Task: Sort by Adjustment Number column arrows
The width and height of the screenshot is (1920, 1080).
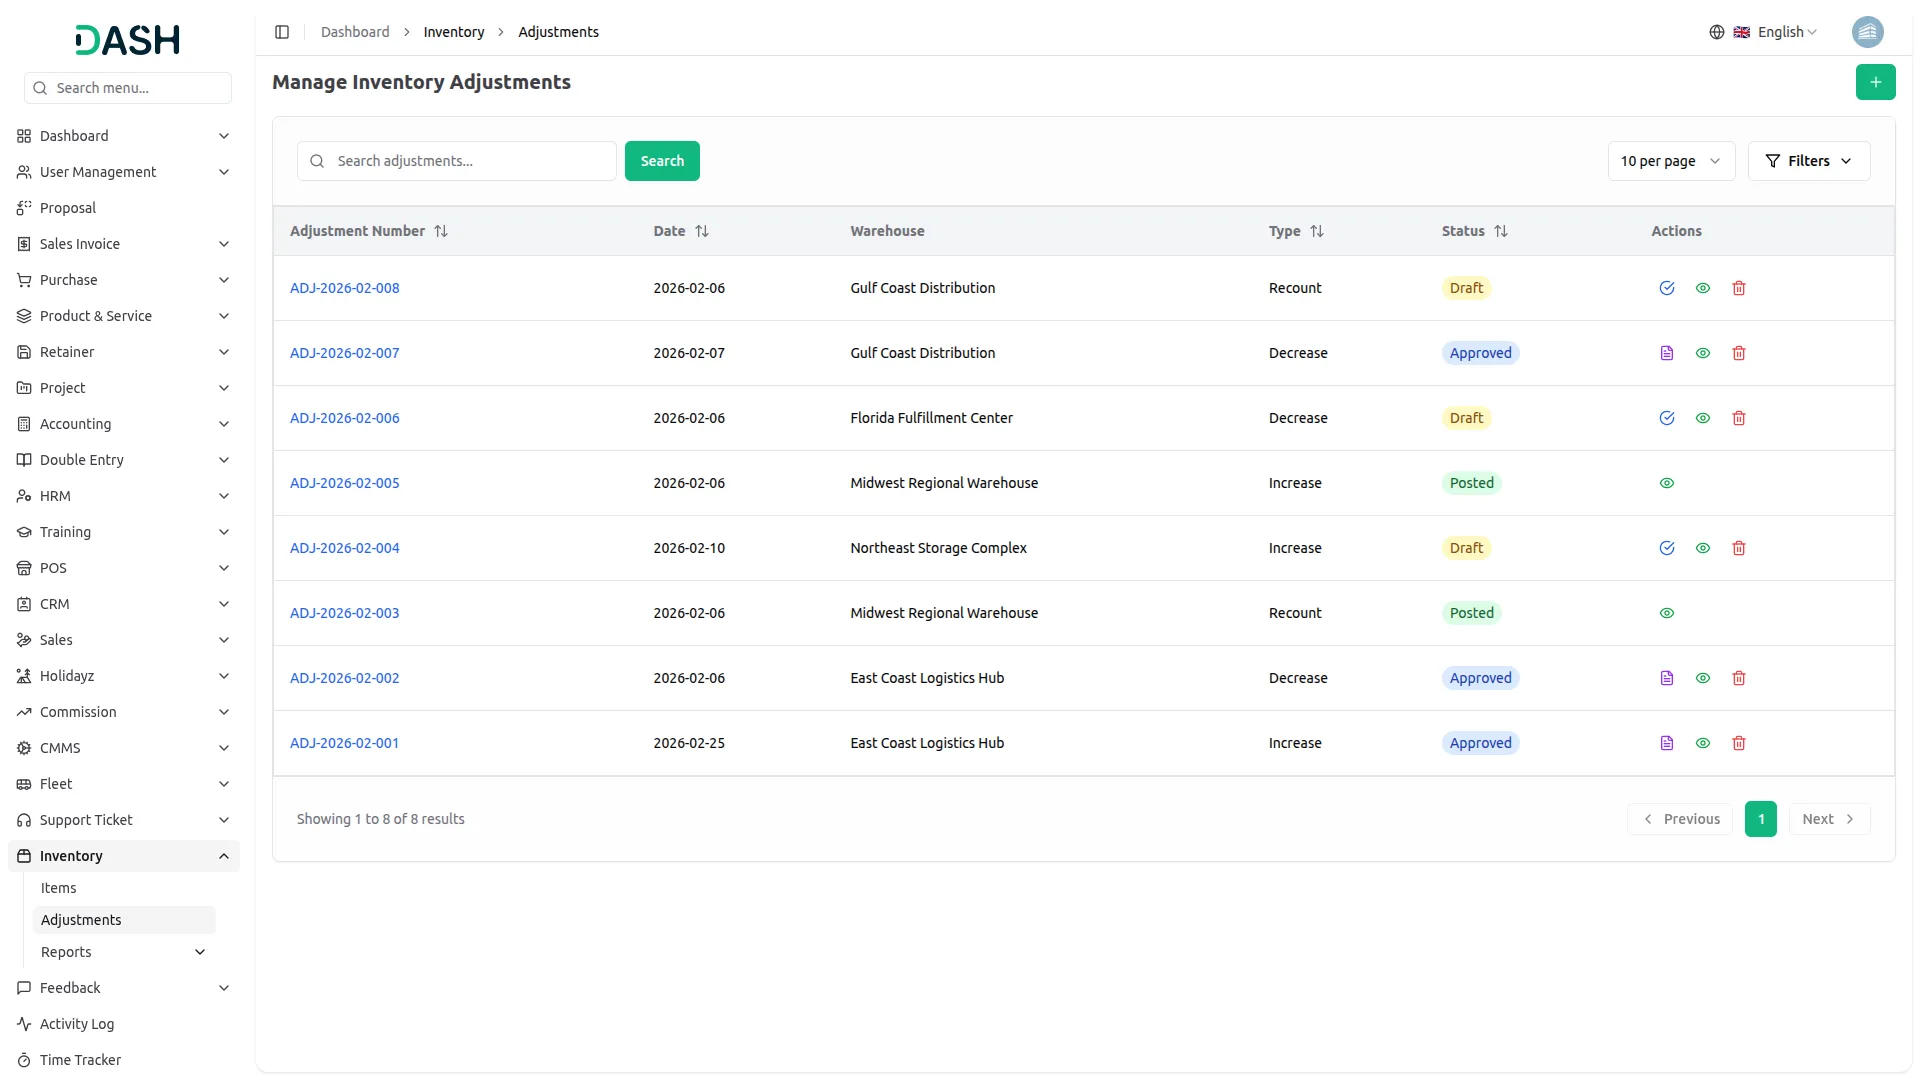Action: [441, 231]
